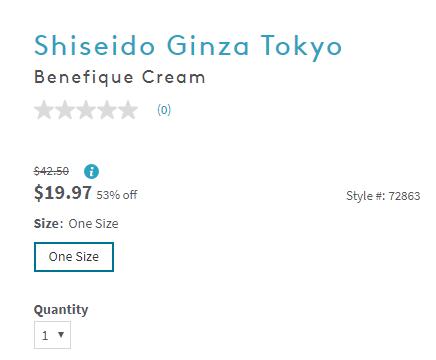Choose the One Size option button
Screen dimensions: 436x360
74,257
